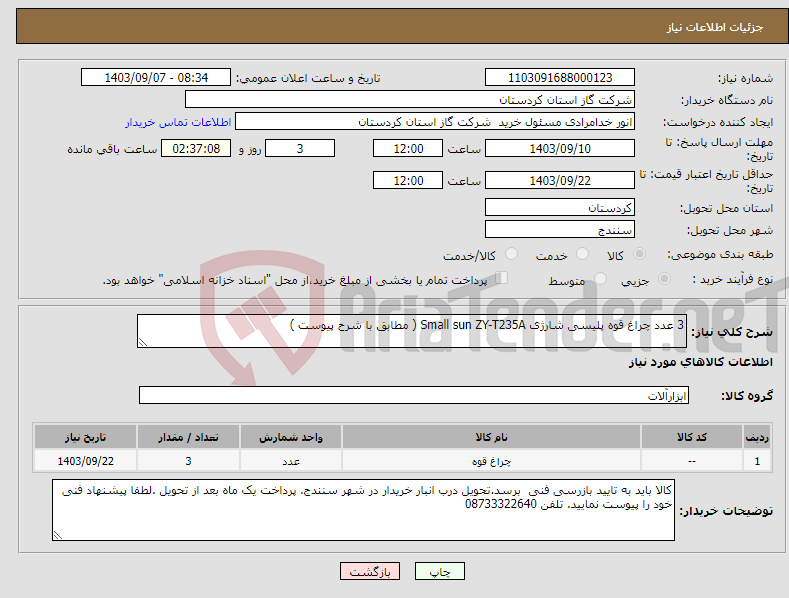
Task: Click the remaining days field showing 3
Action: tap(300, 148)
